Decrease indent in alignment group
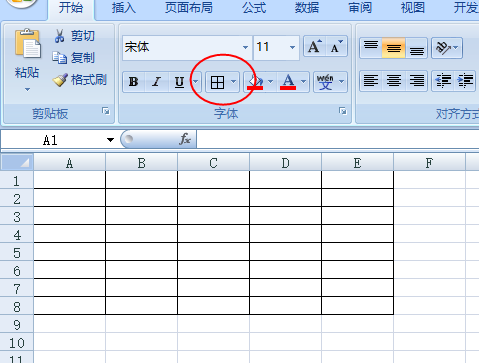 coord(443,81)
